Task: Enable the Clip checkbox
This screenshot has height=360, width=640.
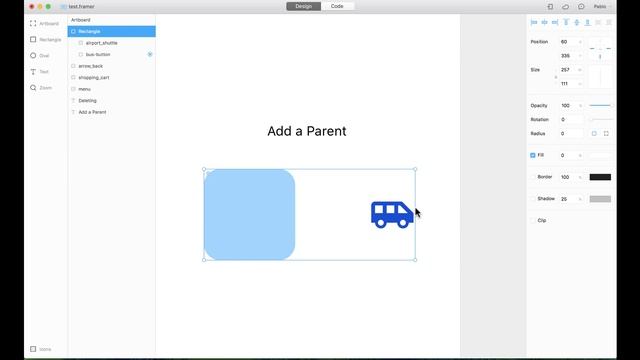Action: 533,220
